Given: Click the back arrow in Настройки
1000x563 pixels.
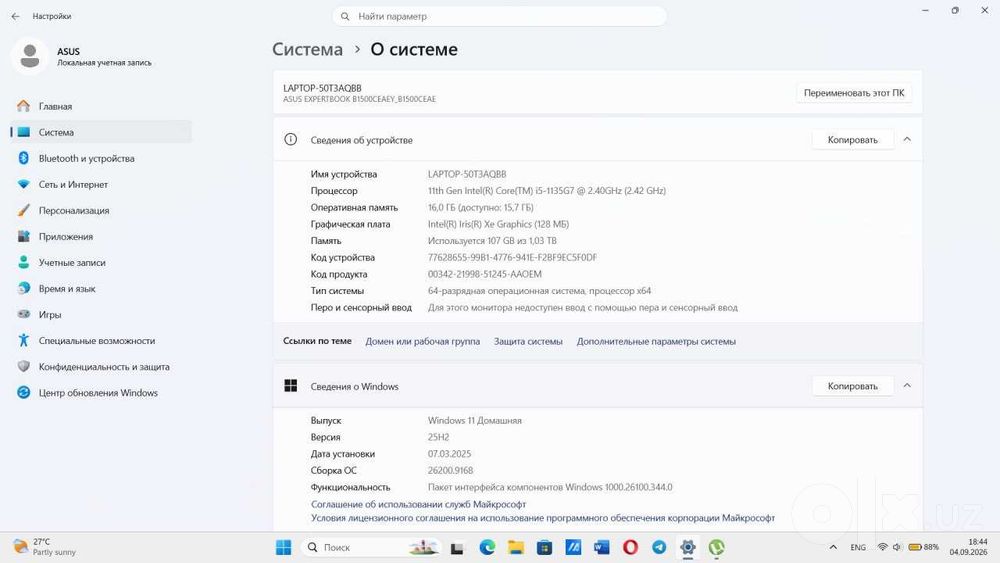Looking at the screenshot, I should pos(15,17).
